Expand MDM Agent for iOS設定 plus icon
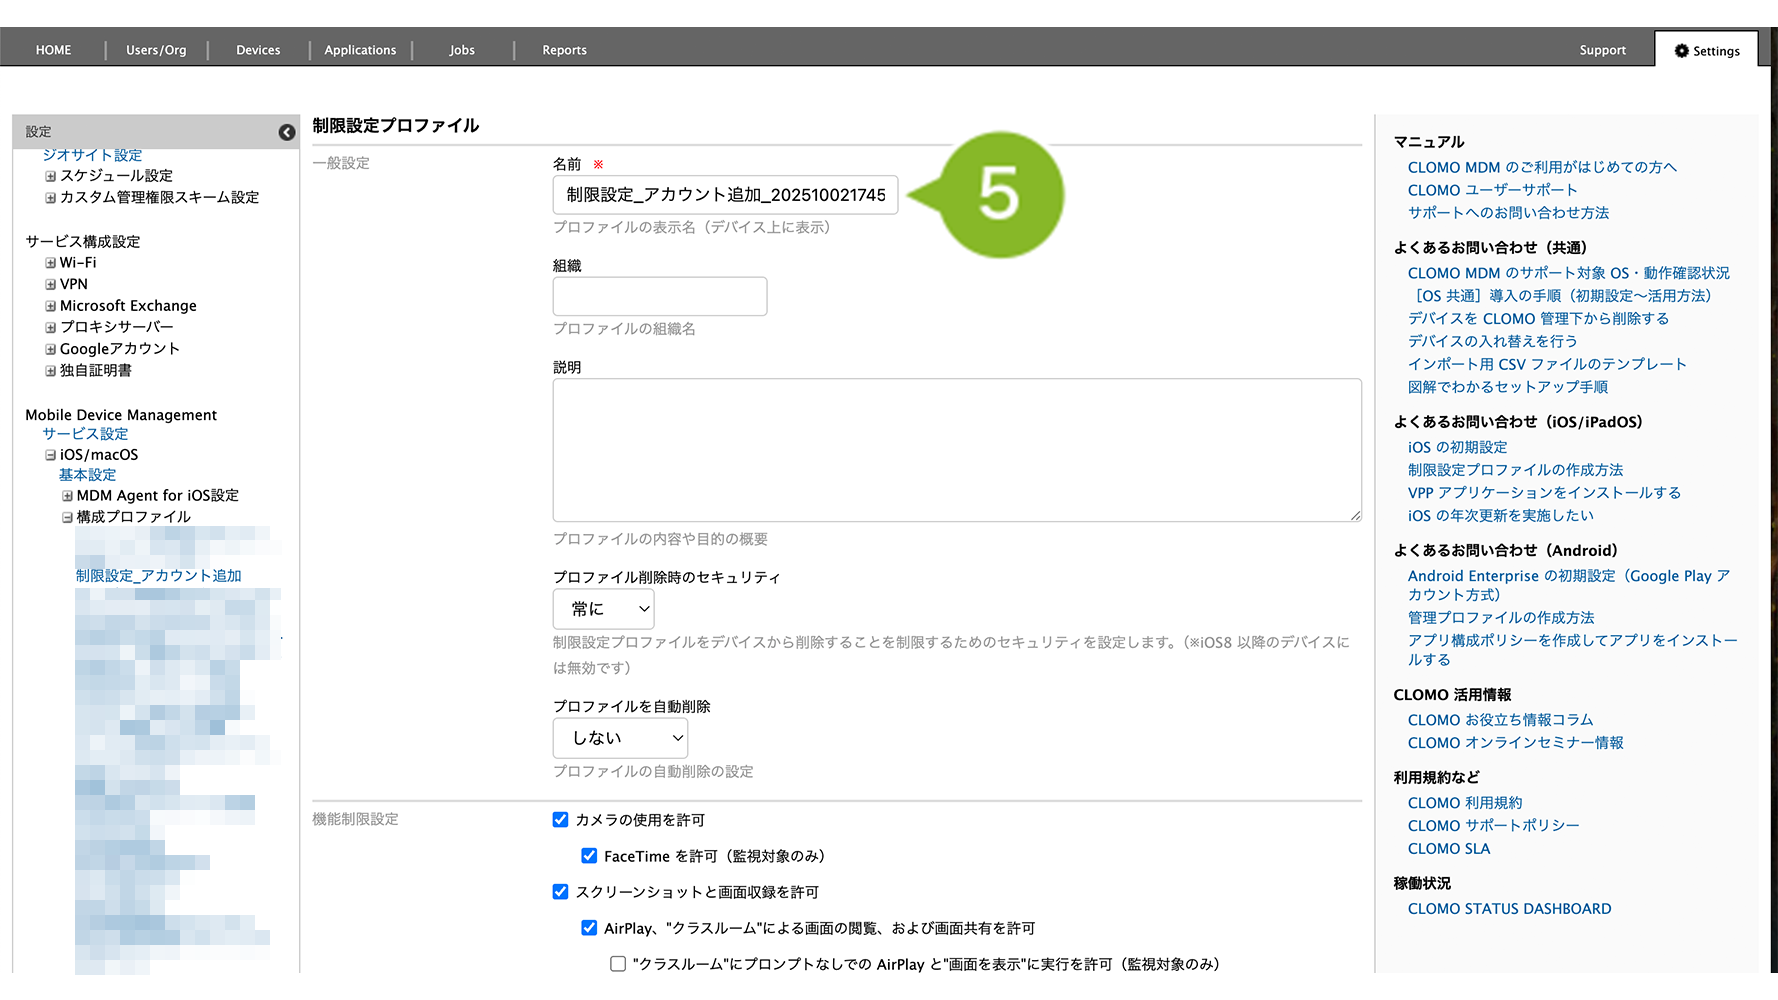 (x=67, y=496)
